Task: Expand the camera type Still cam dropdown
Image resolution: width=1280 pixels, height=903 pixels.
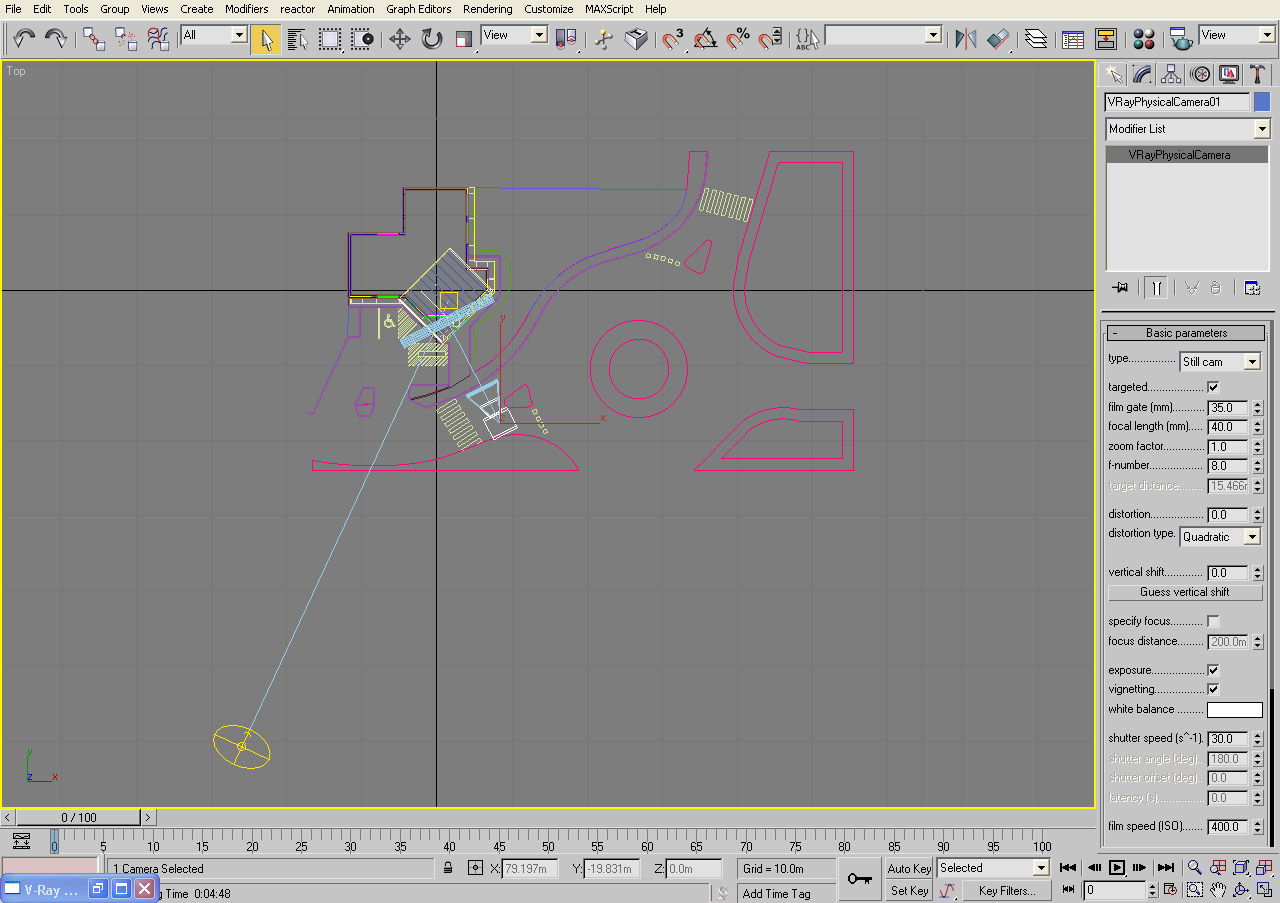Action: (1220, 362)
